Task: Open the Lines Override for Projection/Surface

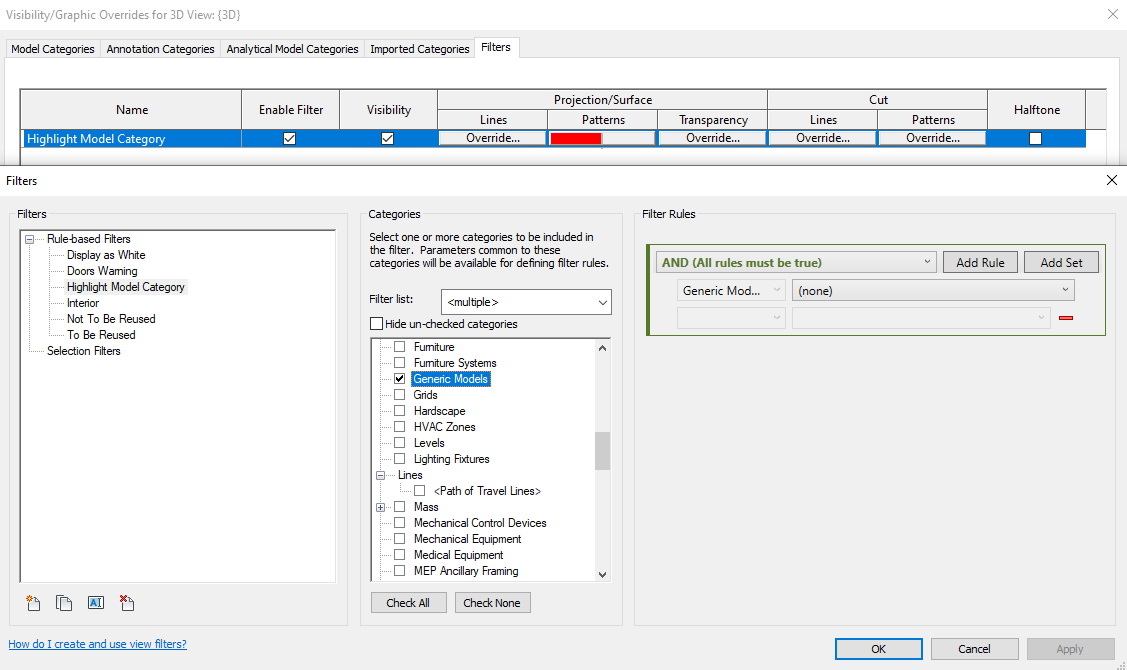Action: click(x=491, y=137)
